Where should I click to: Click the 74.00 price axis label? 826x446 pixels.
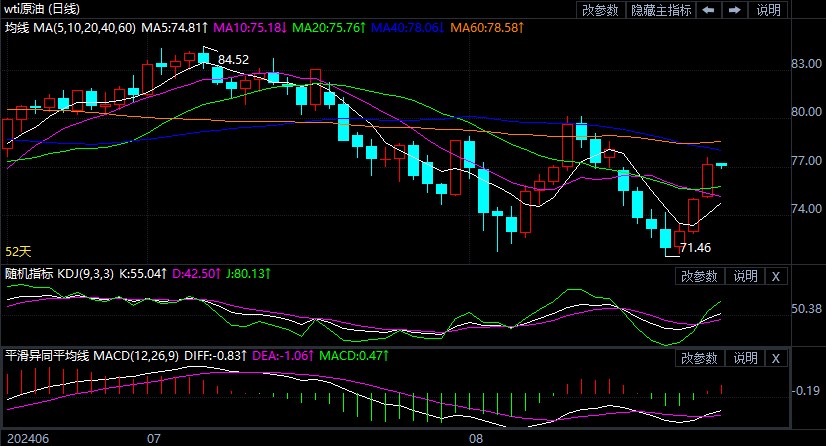point(806,209)
